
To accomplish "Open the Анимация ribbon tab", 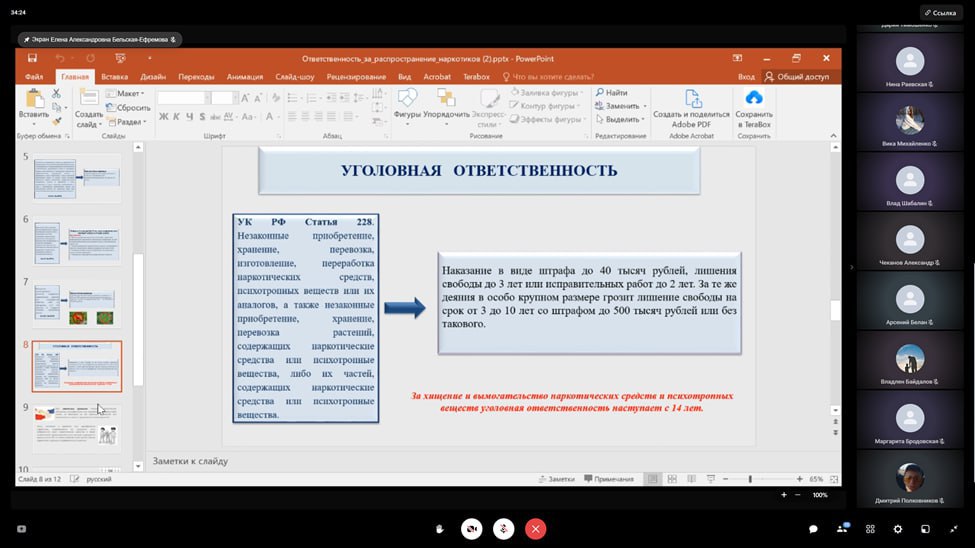I will tap(244, 76).
